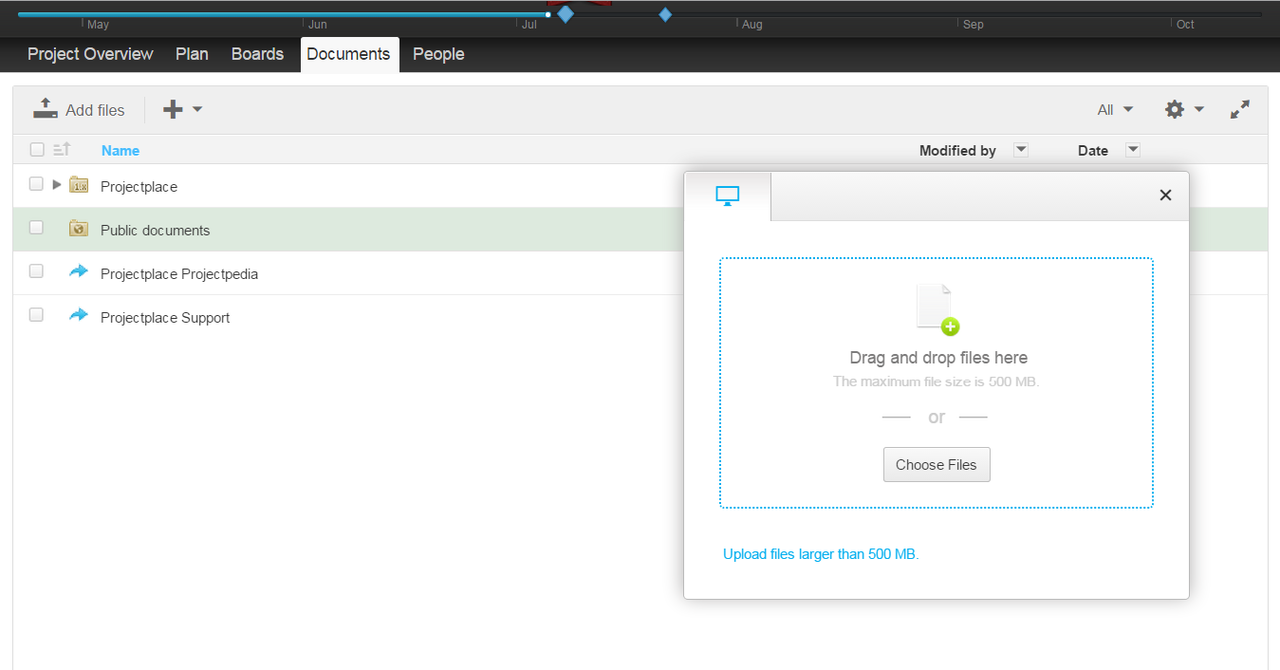Open Modified by column filter arrow

point(1021,150)
